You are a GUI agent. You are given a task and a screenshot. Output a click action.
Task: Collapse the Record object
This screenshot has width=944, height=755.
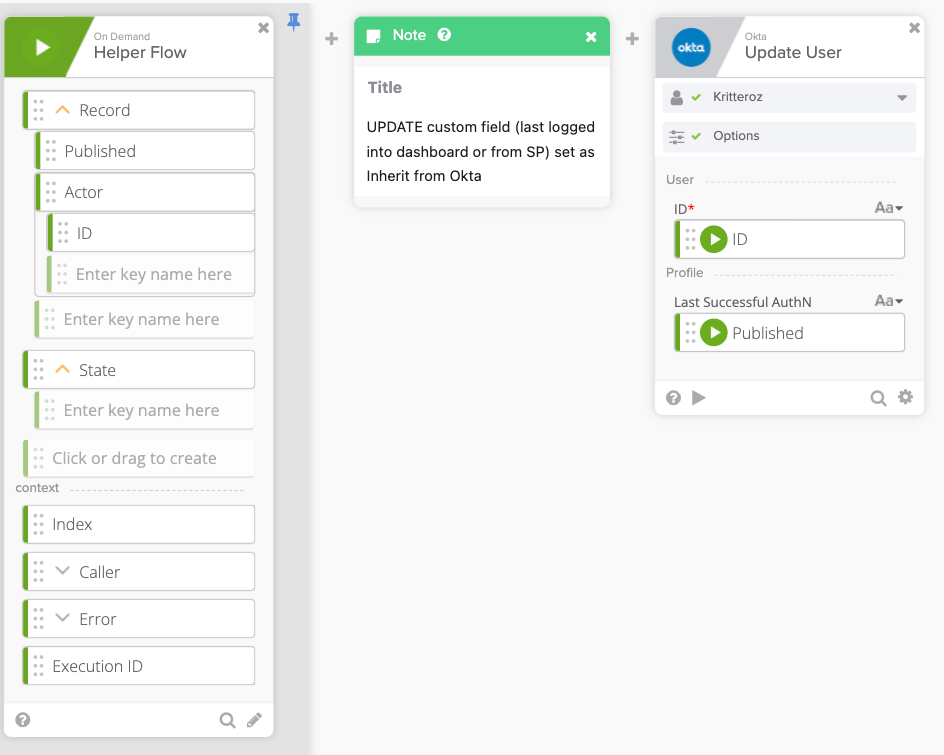[62, 110]
